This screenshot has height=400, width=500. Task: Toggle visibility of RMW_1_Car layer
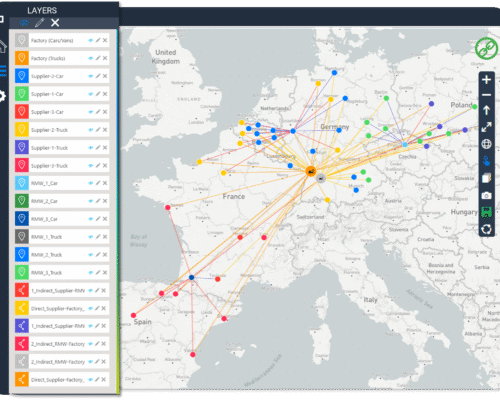[90, 183]
